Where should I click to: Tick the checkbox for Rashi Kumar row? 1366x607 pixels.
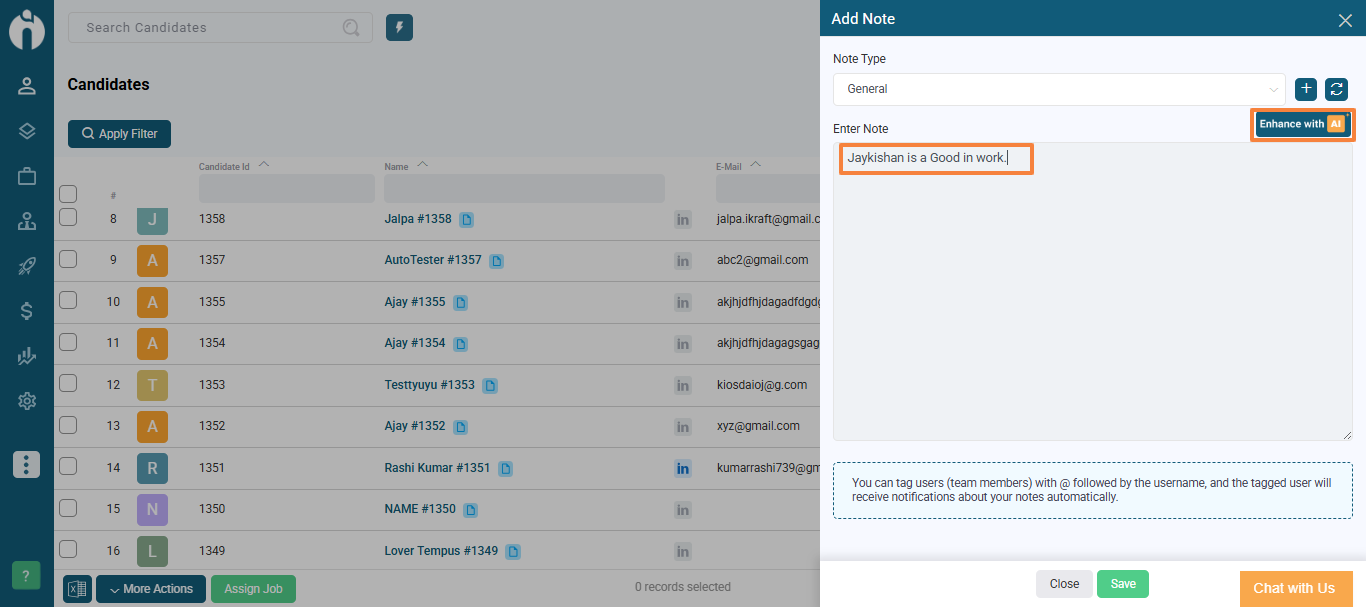[x=68, y=467]
